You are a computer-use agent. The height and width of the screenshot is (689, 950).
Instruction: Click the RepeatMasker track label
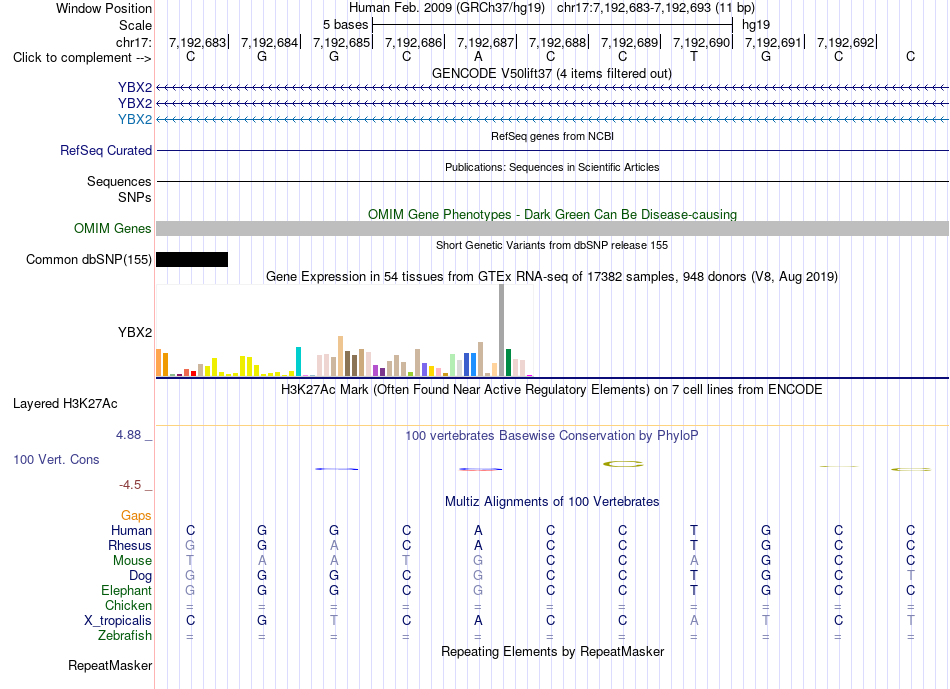coord(110,665)
